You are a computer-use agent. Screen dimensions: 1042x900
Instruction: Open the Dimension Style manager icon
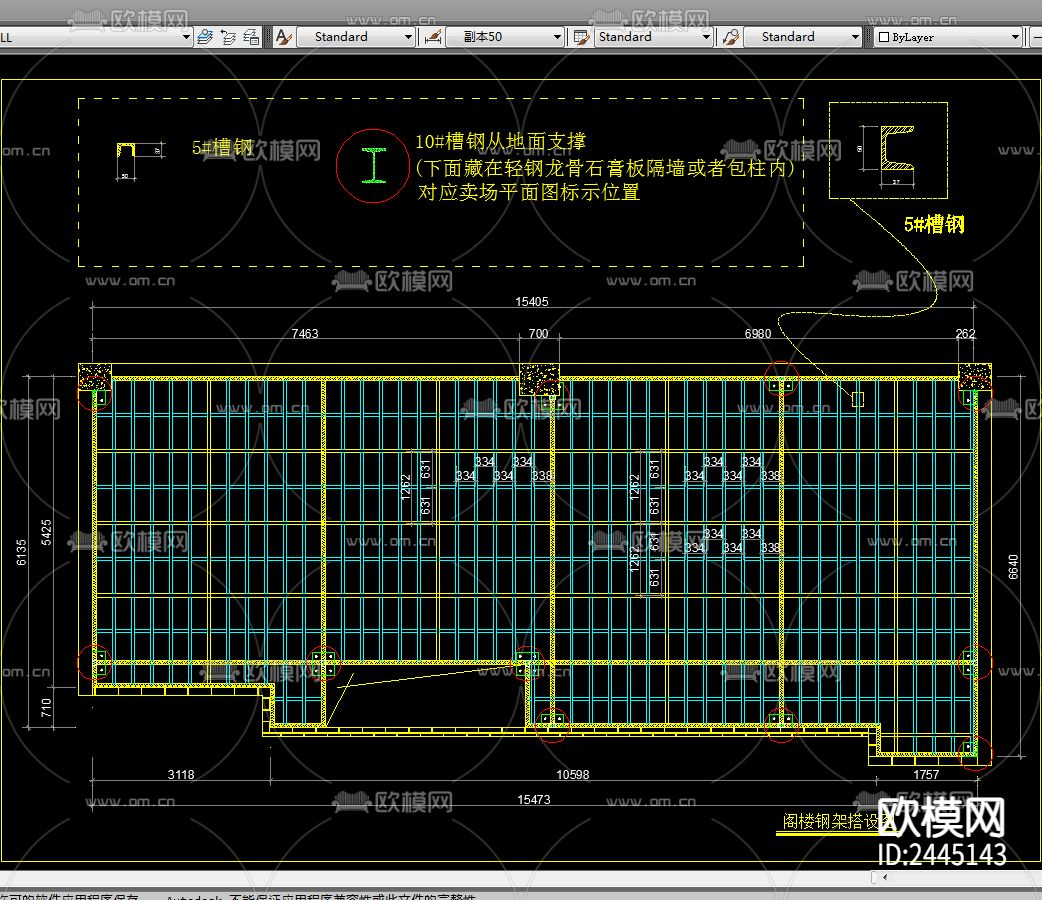tap(433, 37)
